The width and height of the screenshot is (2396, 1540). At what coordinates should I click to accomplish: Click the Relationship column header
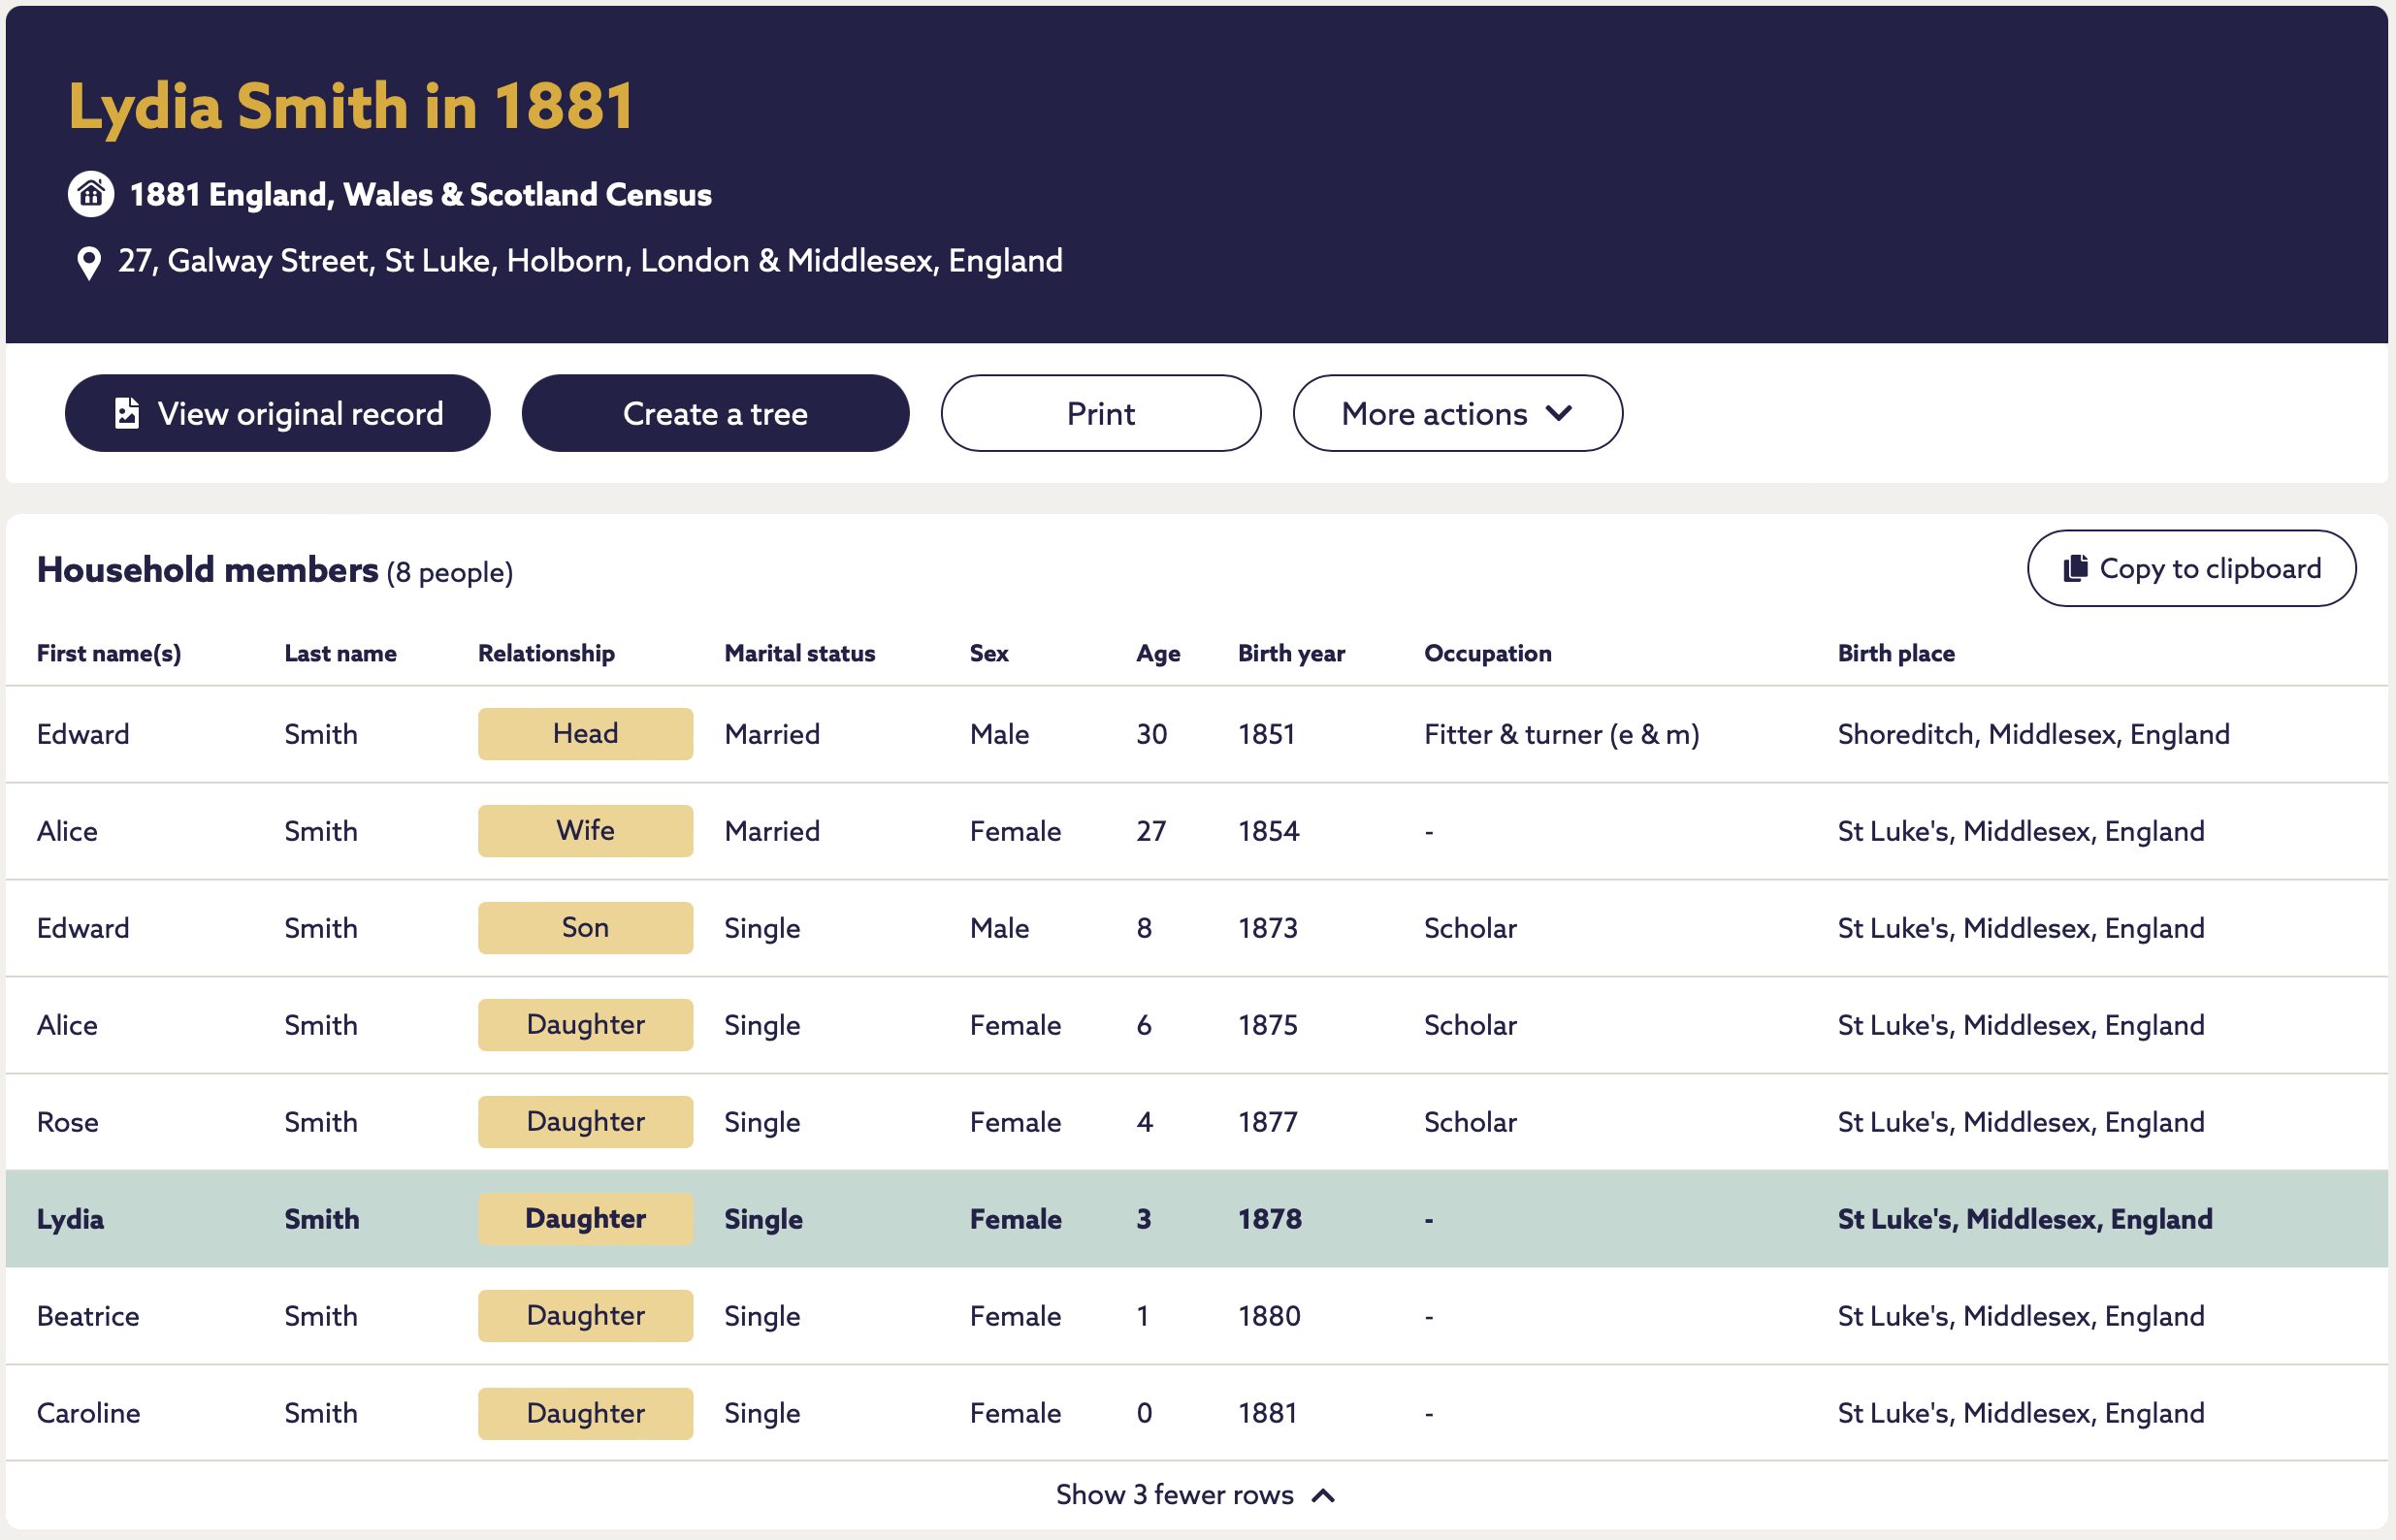546,654
